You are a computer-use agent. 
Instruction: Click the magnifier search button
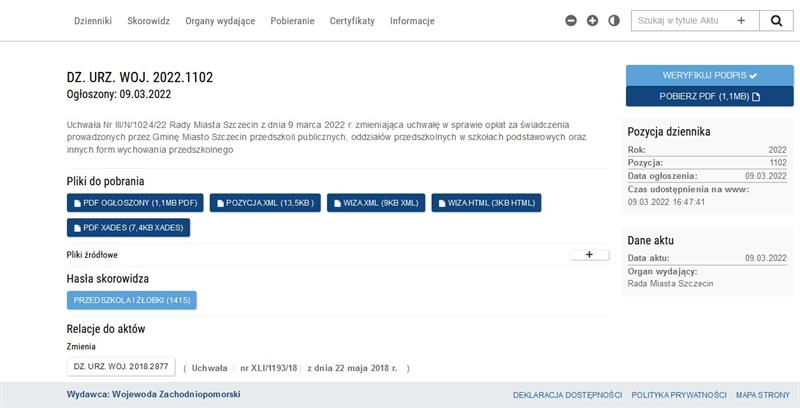(776, 20)
